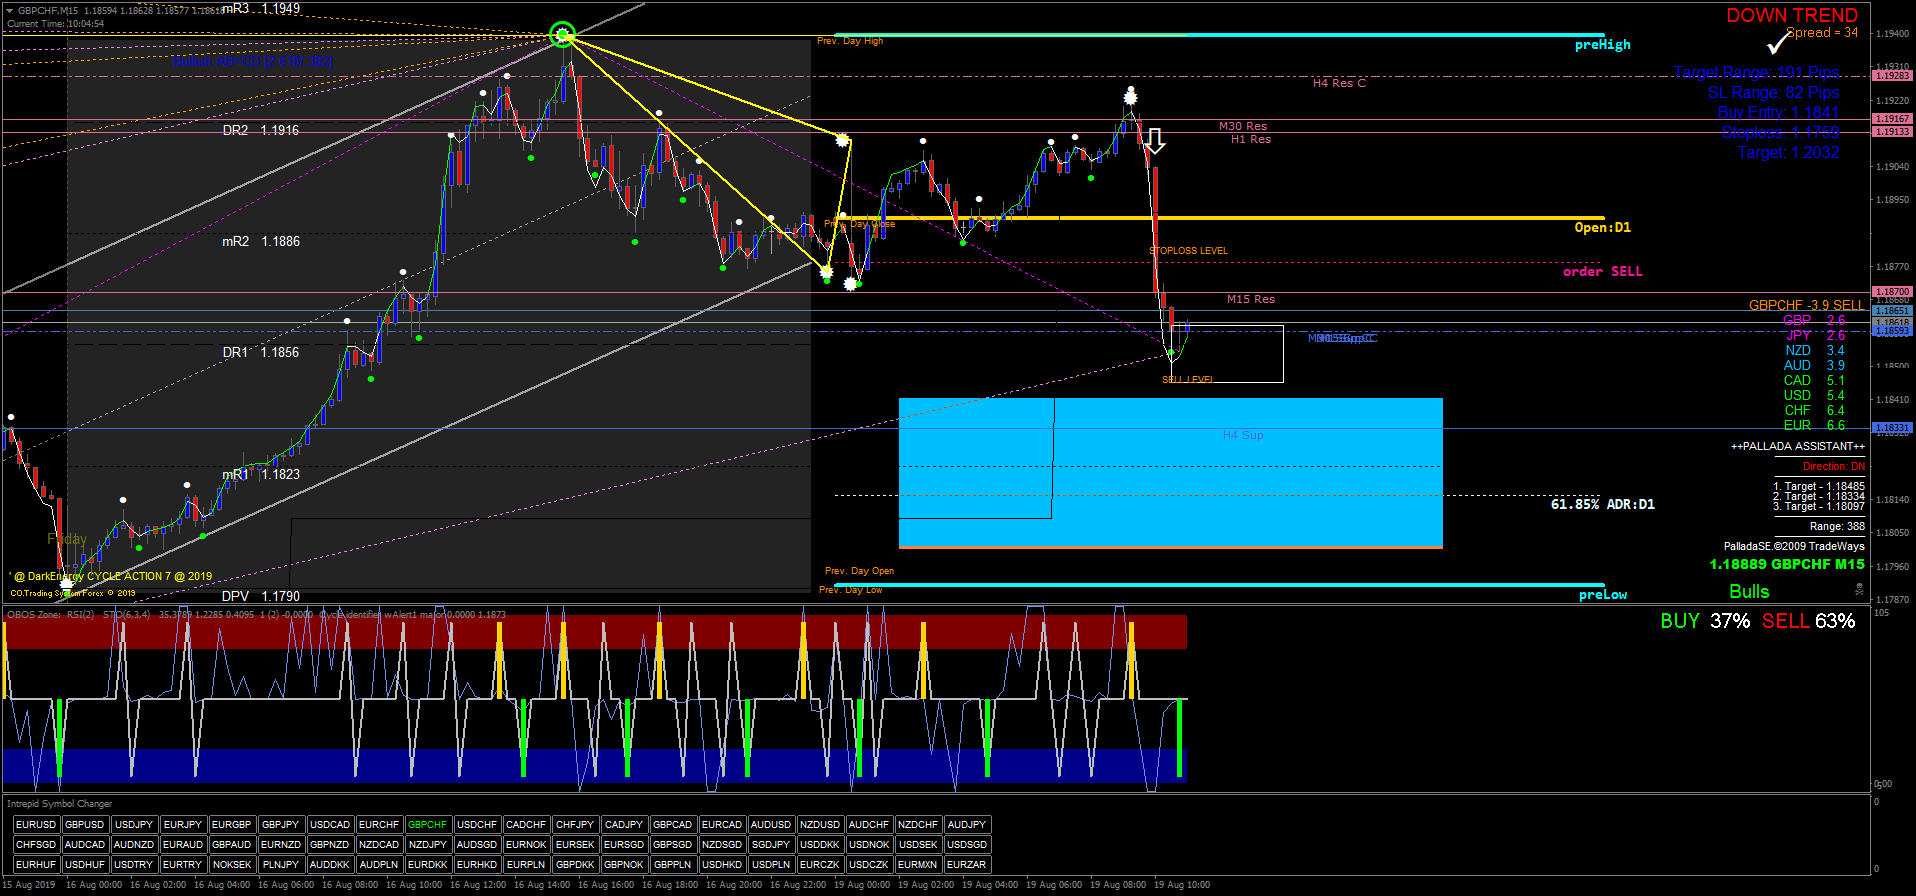Load the EURZAR pair in symbol changer
This screenshot has width=1916, height=896.
[966, 865]
